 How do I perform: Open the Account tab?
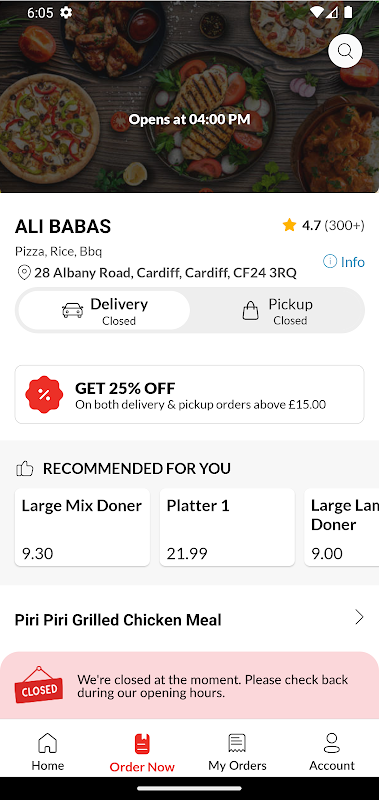point(332,752)
